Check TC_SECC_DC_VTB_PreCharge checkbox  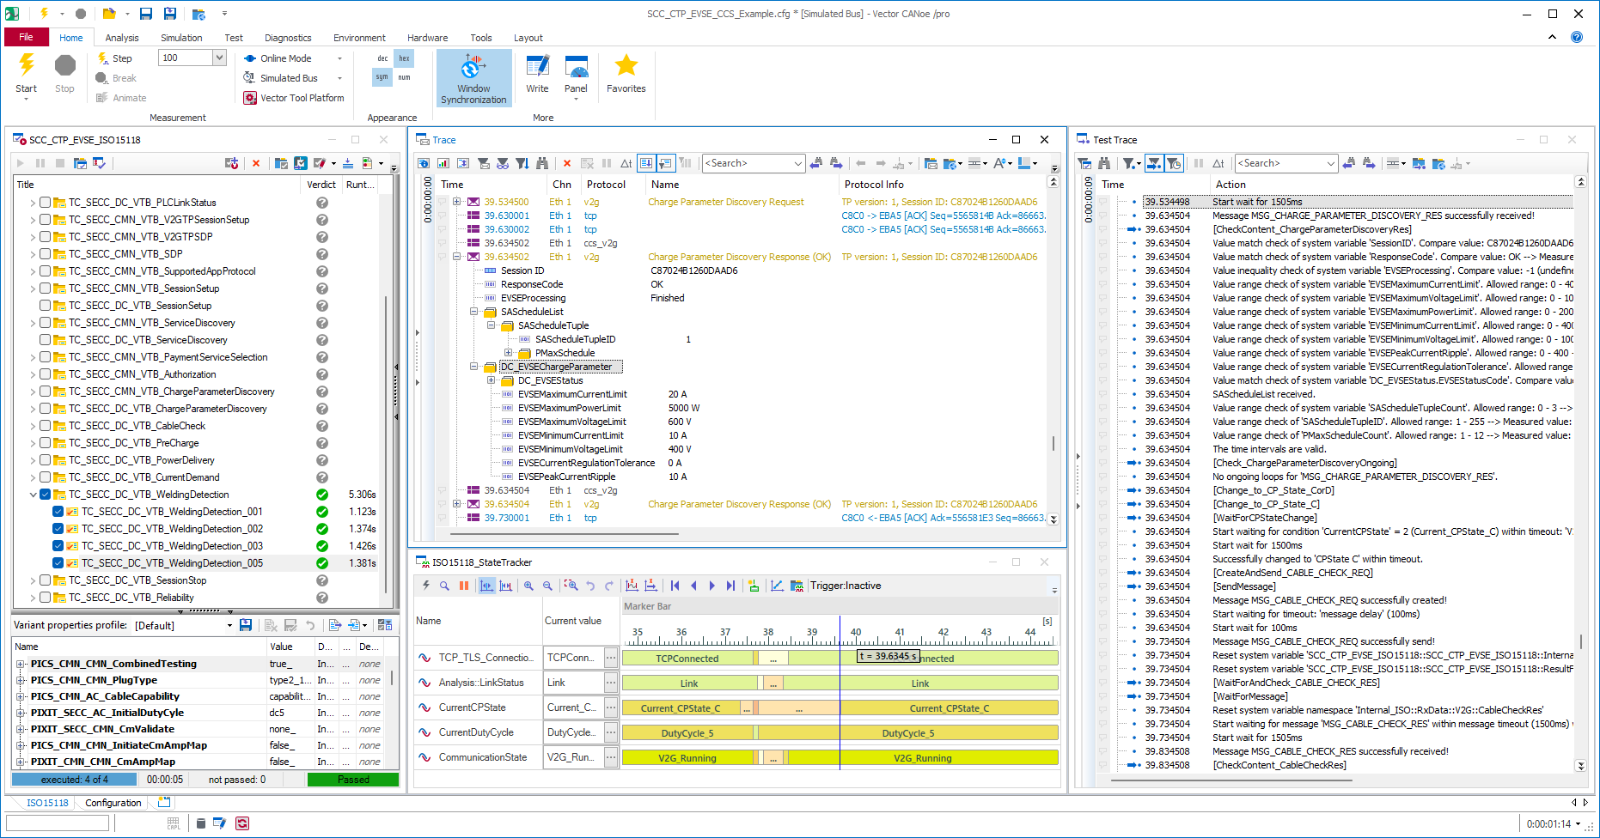(45, 443)
